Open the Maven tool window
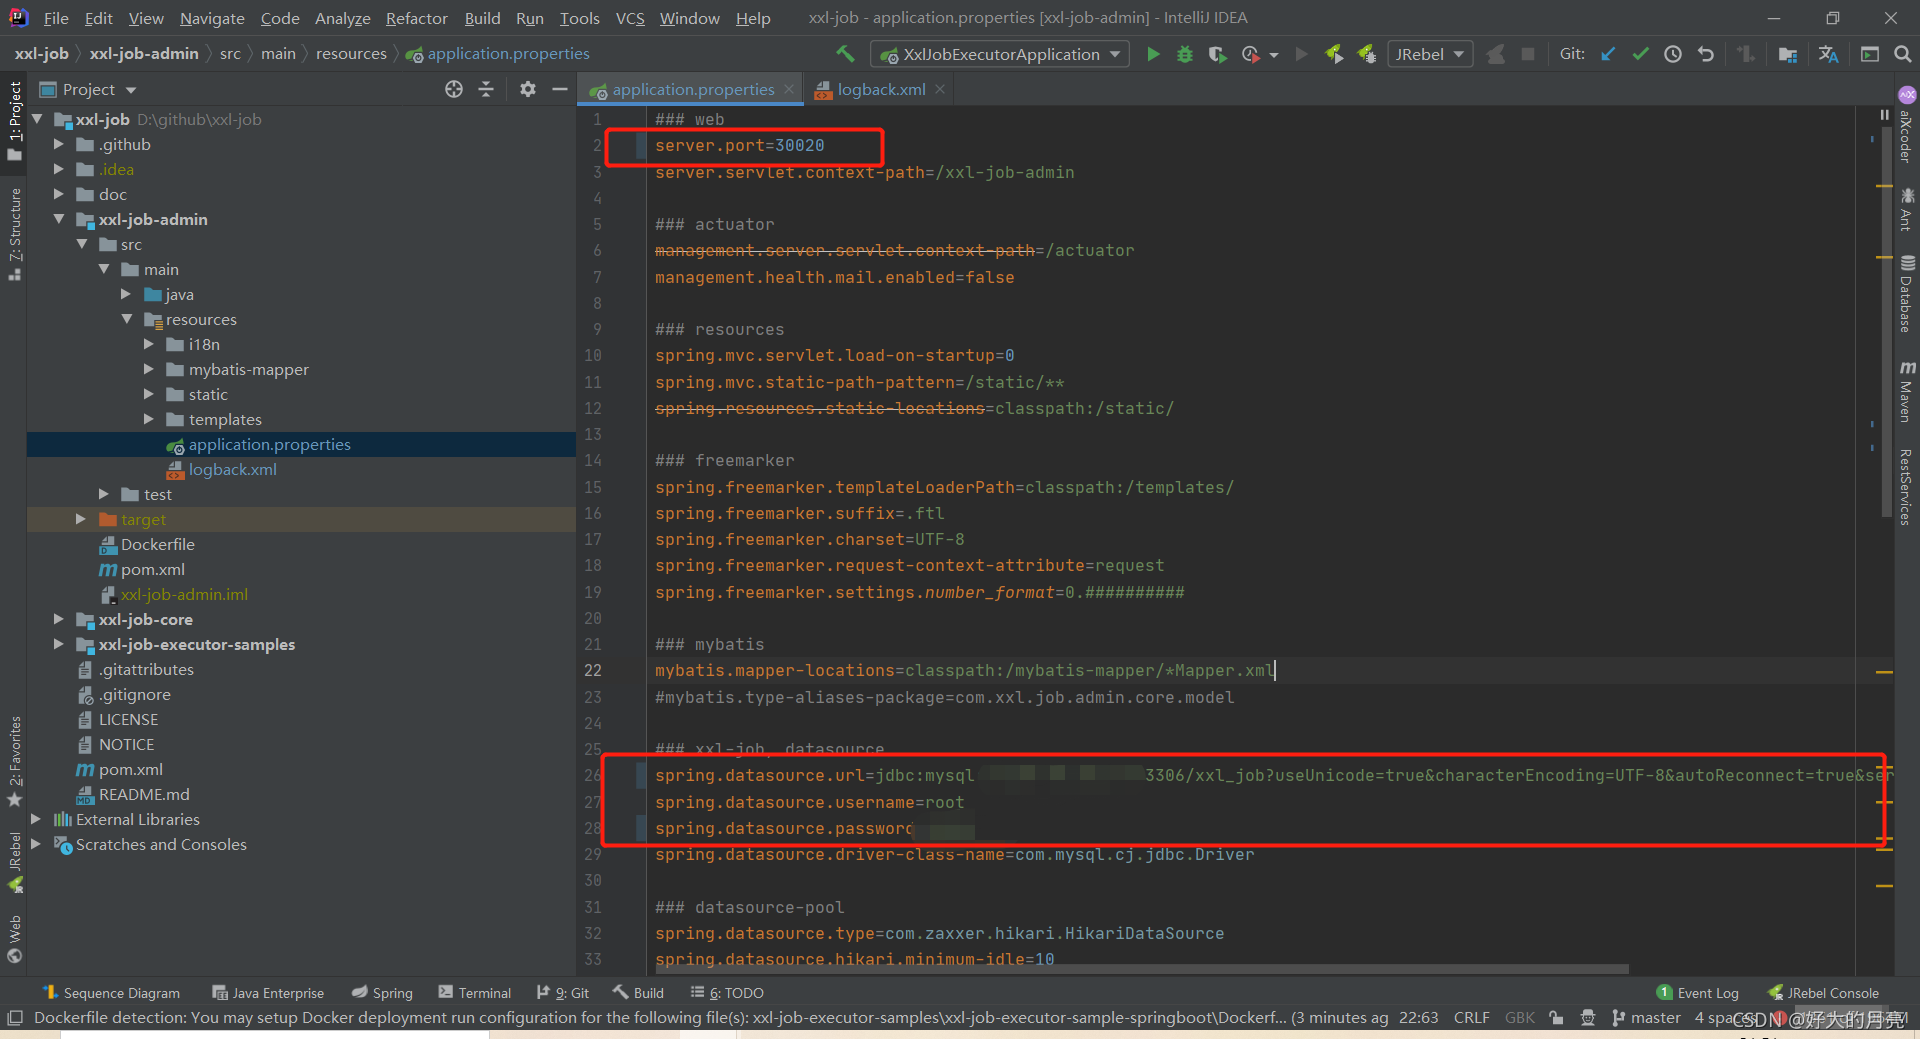 (1907, 392)
